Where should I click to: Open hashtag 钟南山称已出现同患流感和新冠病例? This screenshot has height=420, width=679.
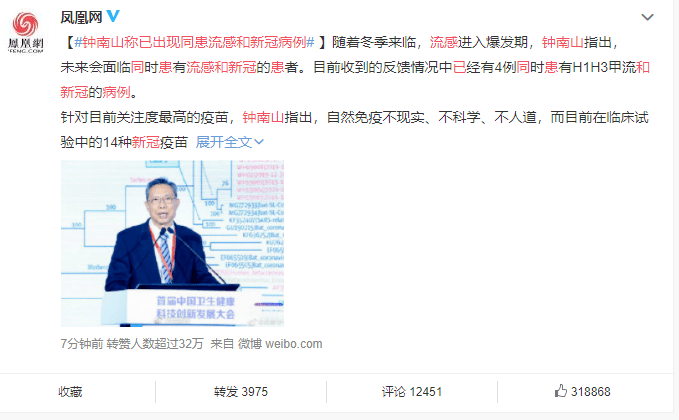pos(194,42)
